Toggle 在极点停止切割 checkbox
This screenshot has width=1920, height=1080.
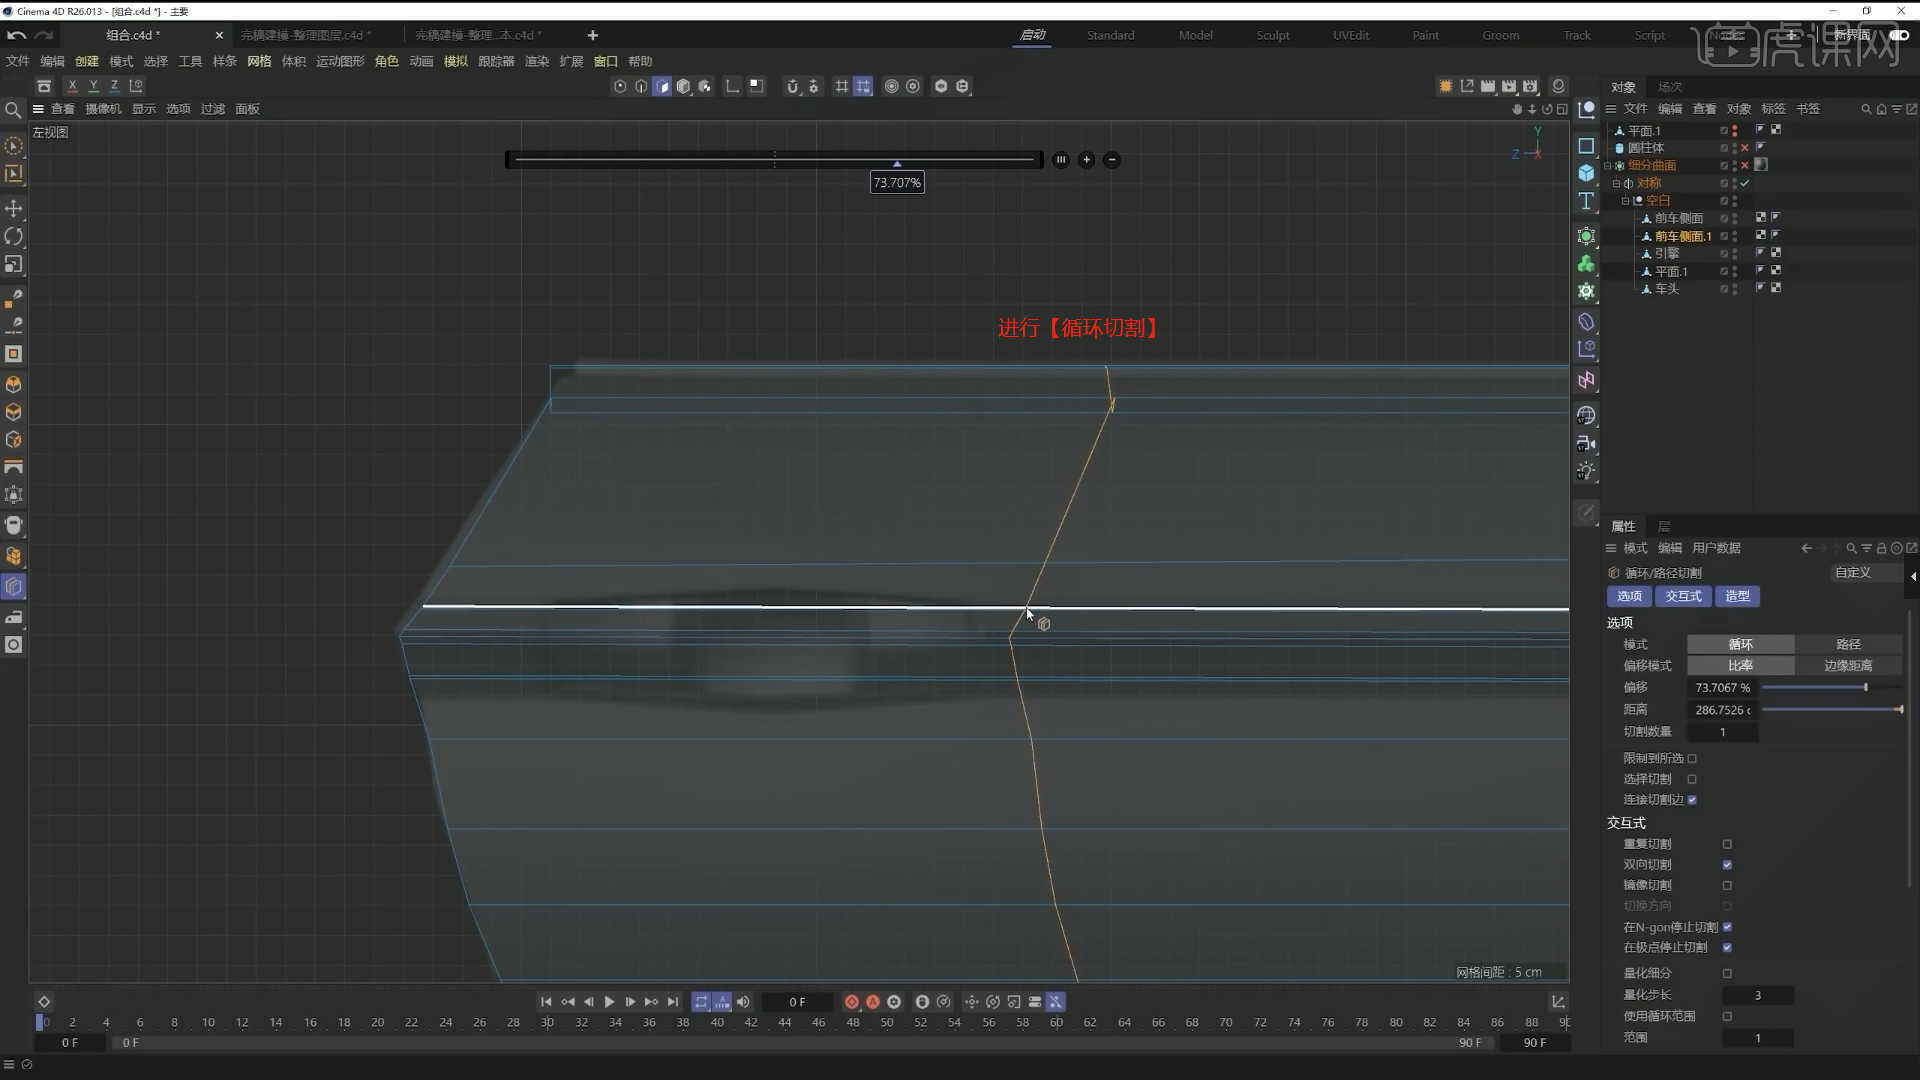[1727, 947]
